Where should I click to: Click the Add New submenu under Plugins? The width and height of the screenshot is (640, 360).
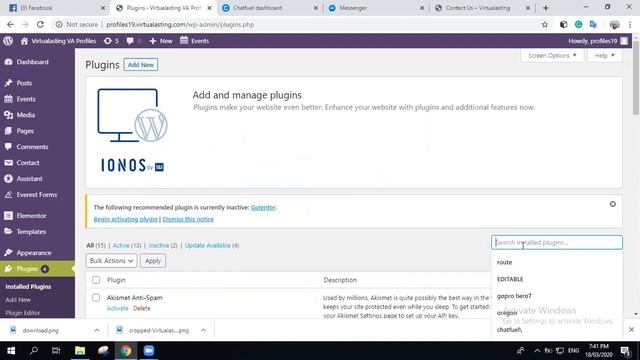pos(18,300)
